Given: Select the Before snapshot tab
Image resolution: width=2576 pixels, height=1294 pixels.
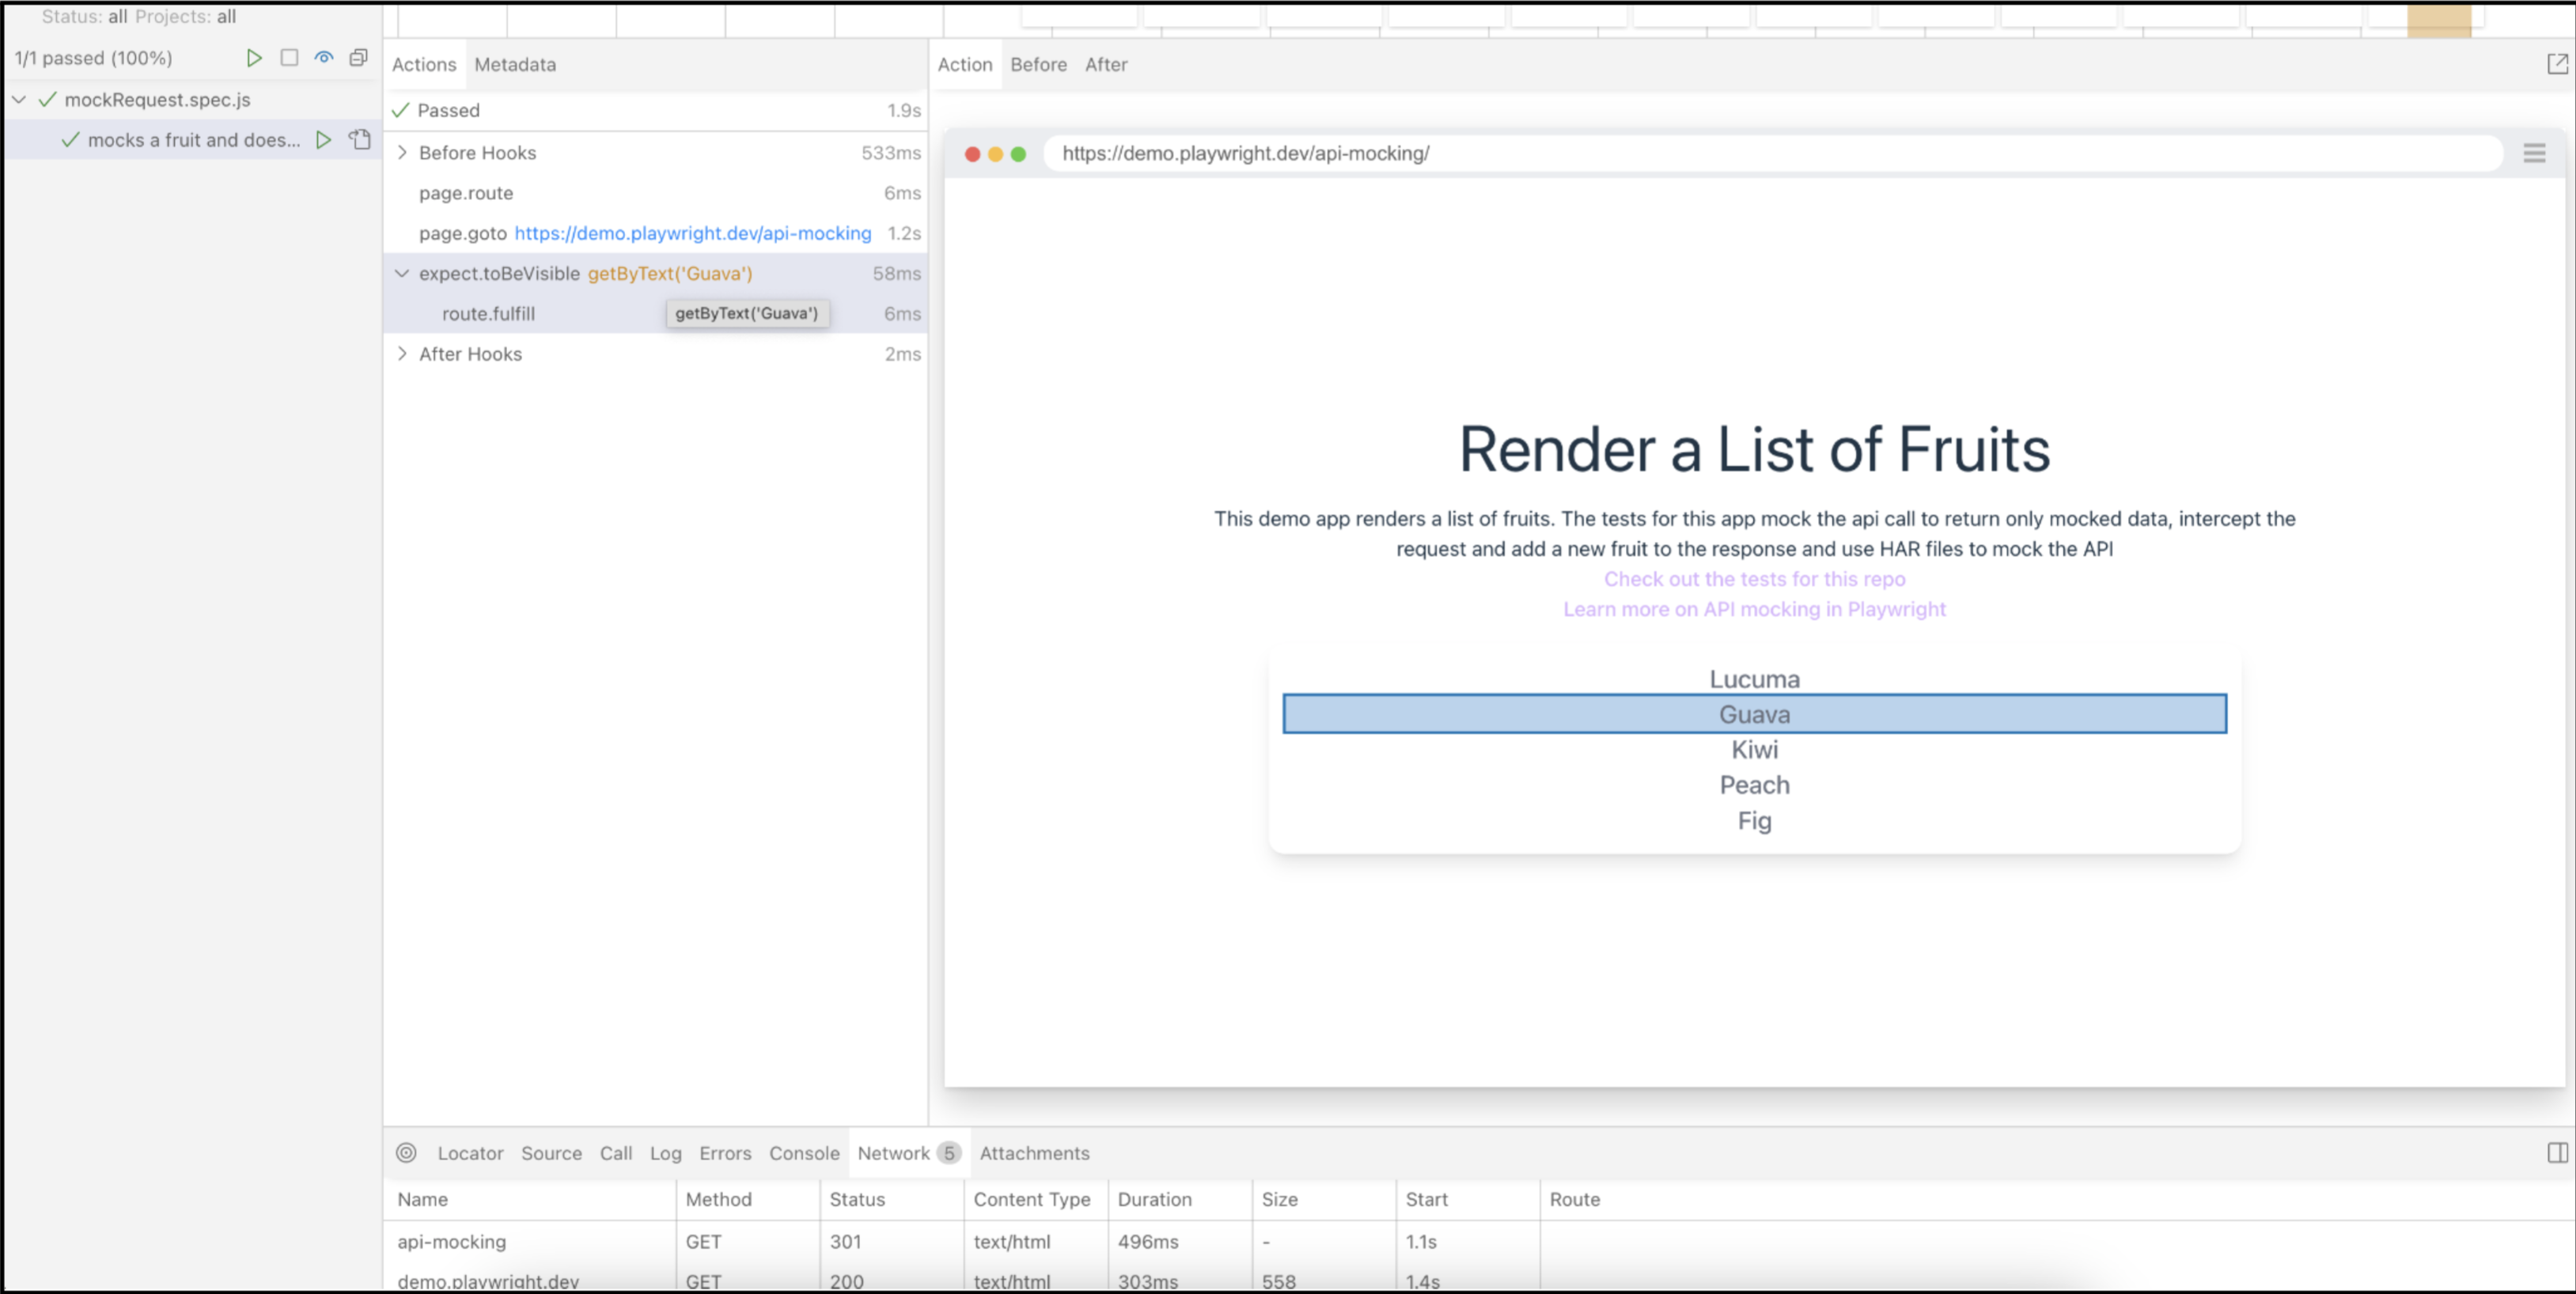Looking at the screenshot, I should click(1038, 65).
